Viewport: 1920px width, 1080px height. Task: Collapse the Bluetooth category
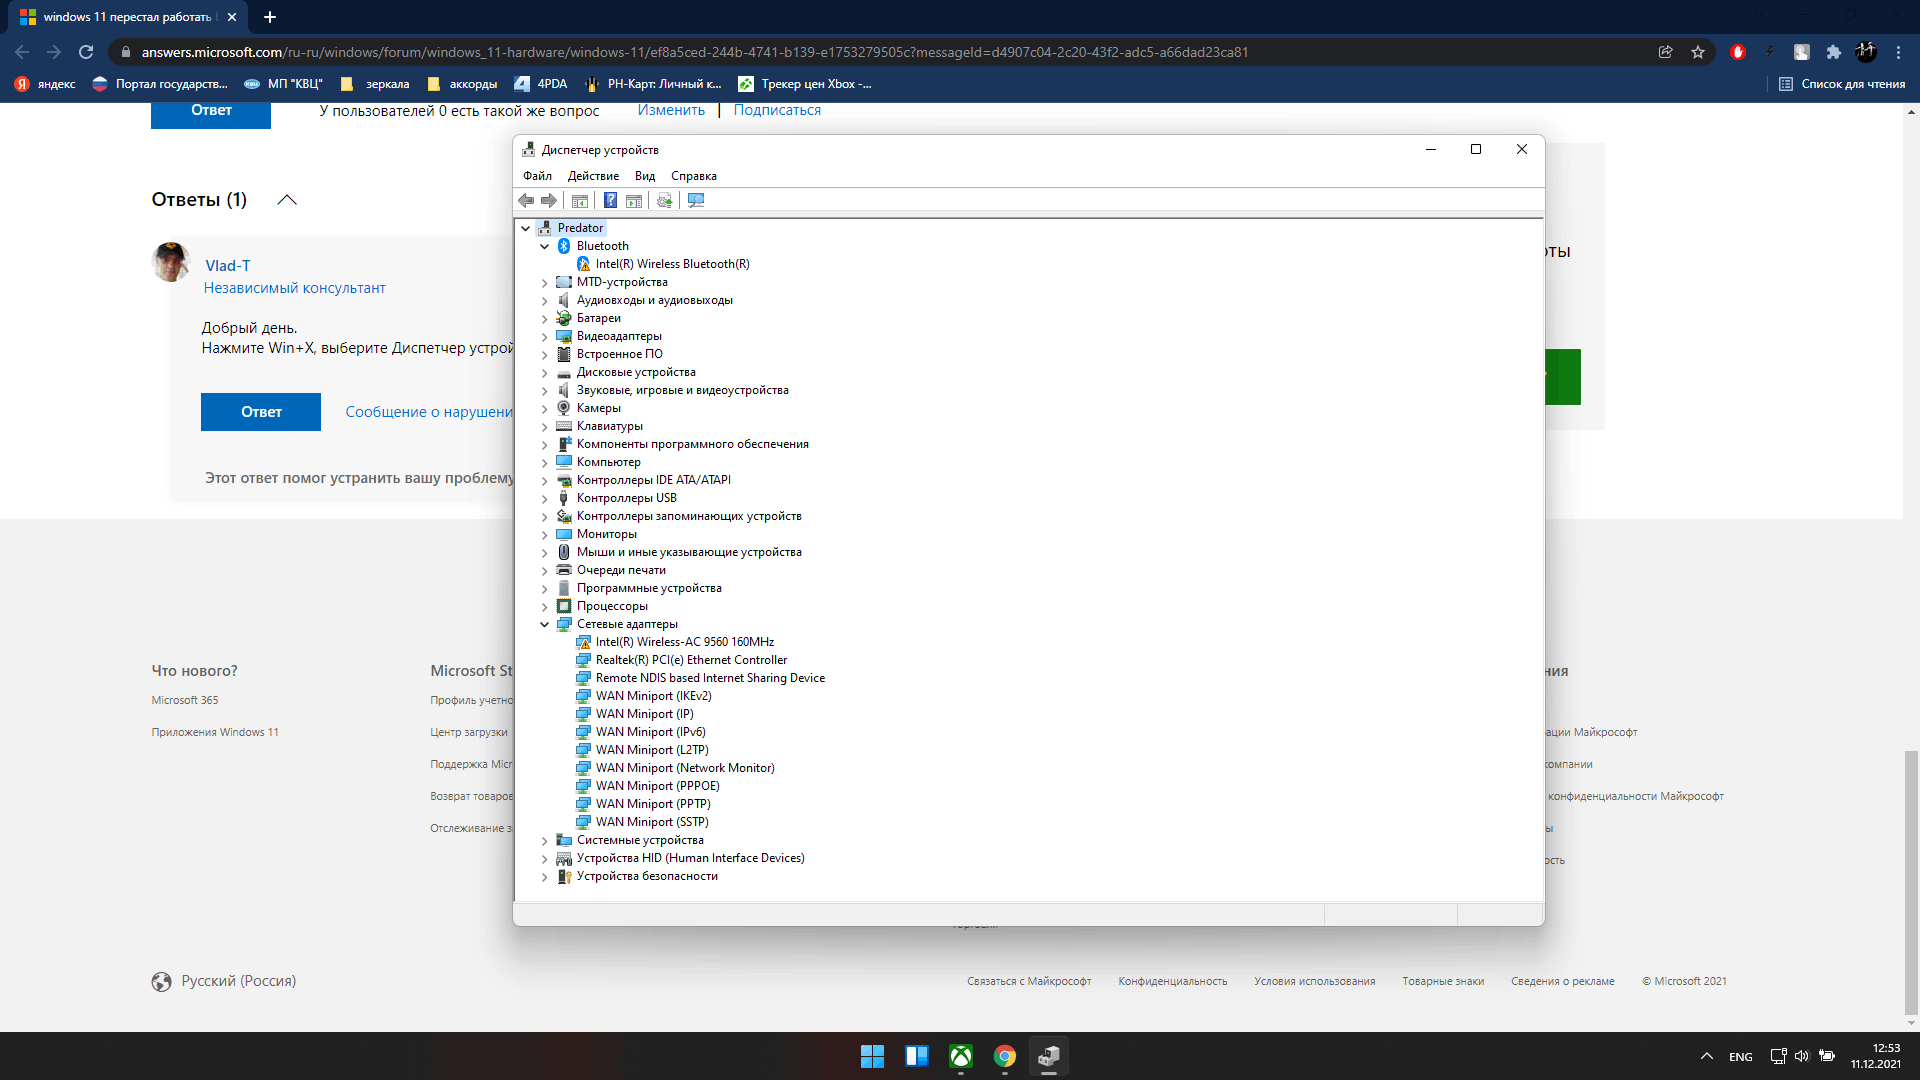point(545,246)
